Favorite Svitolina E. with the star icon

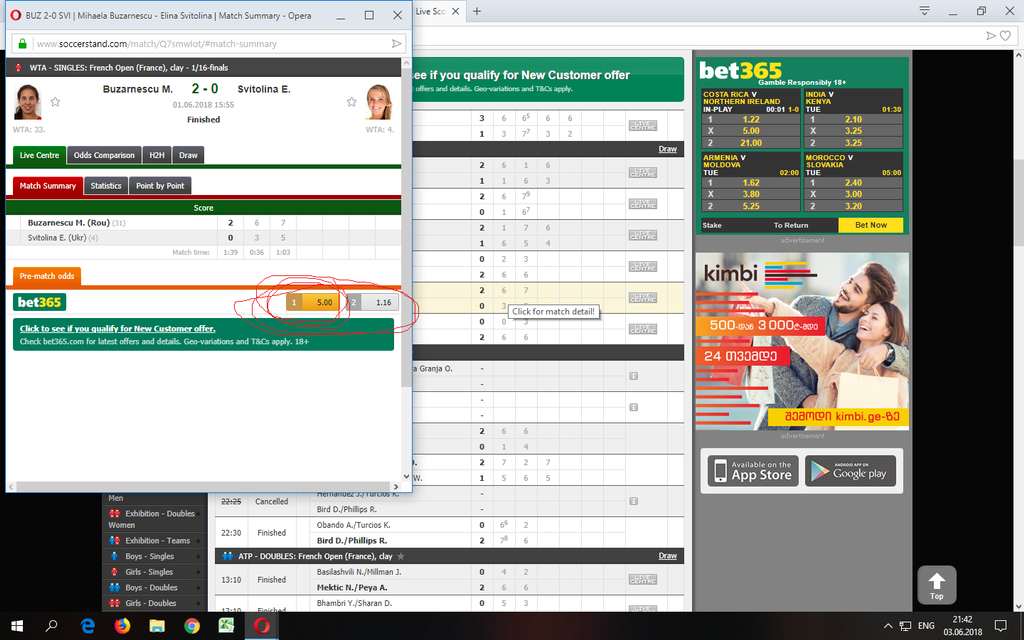[351, 102]
